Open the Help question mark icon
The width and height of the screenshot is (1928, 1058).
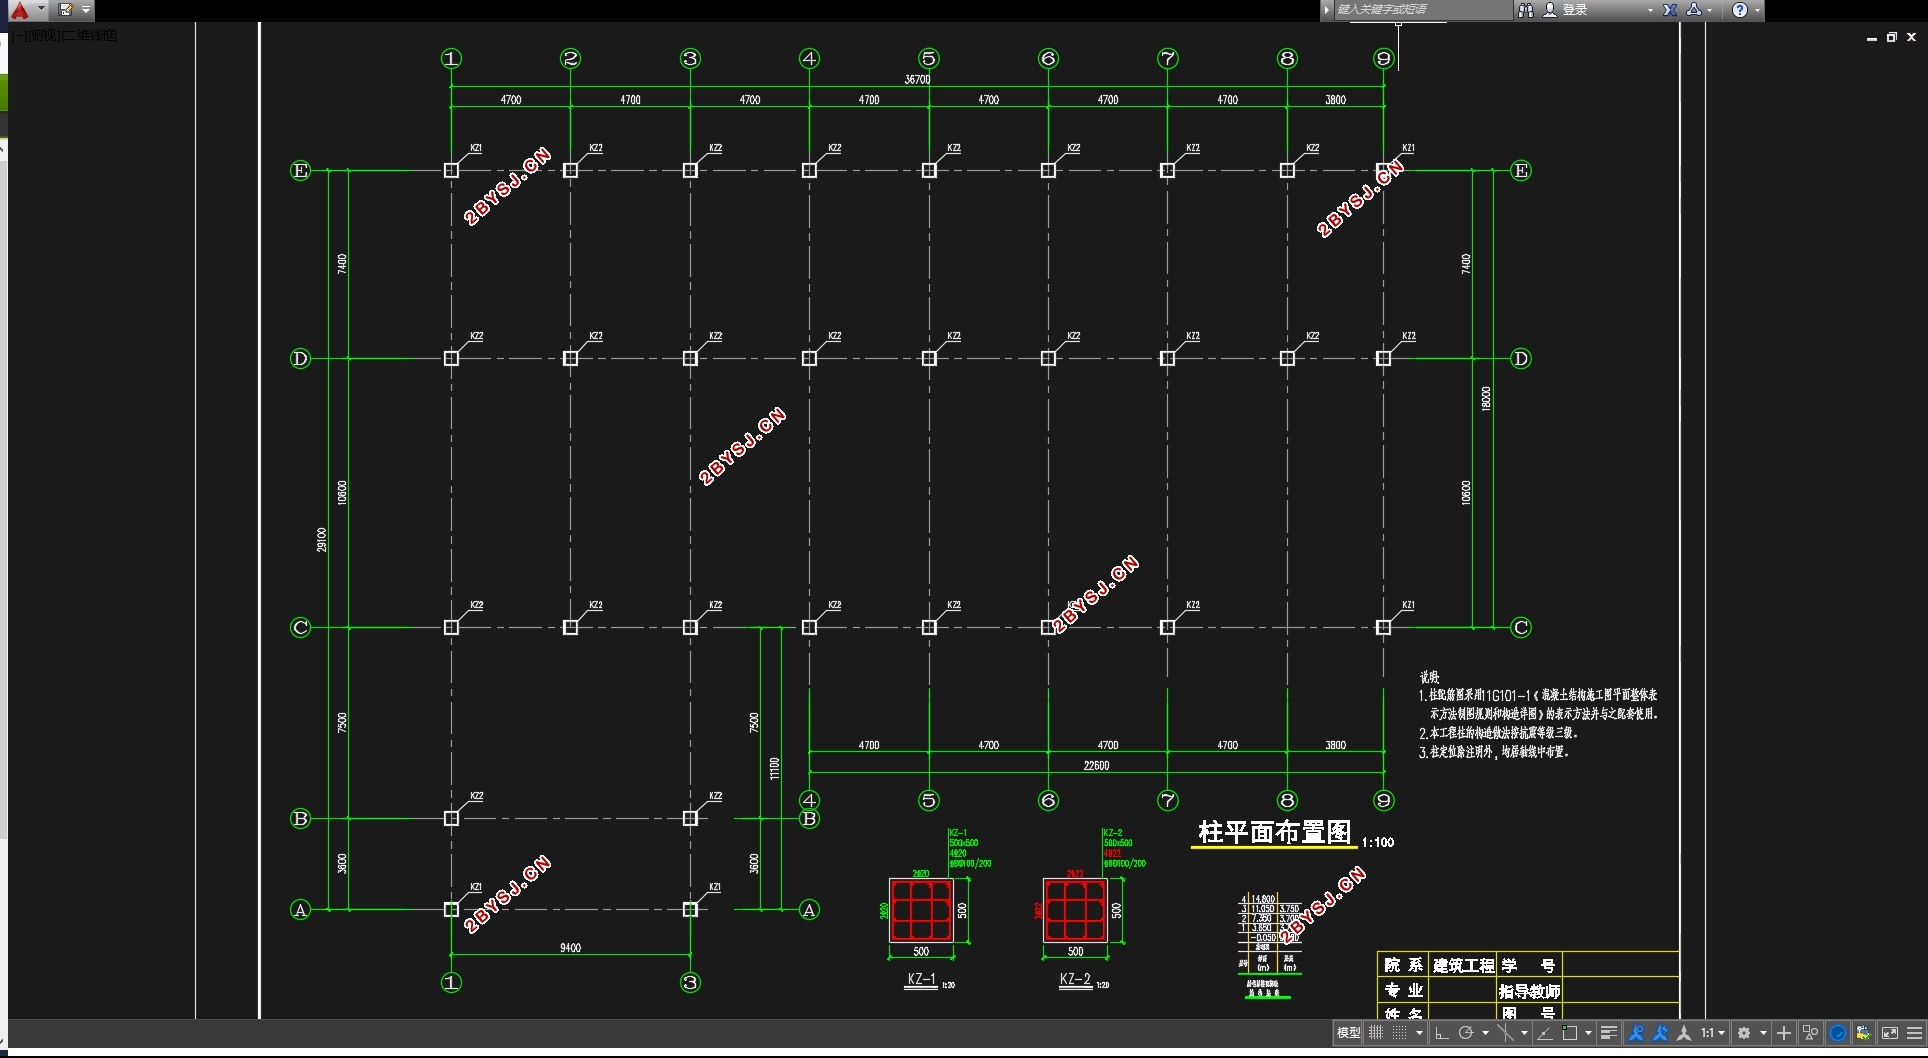1740,10
